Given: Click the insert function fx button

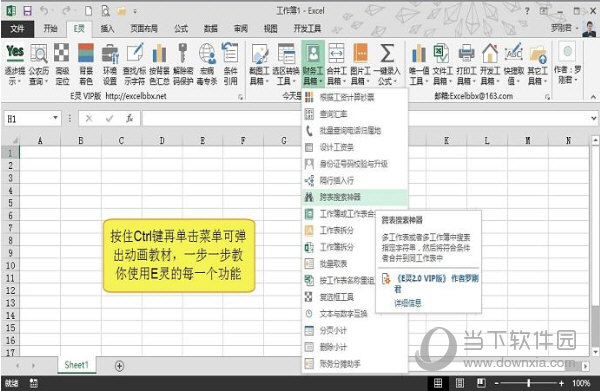Looking at the screenshot, I should click(130, 119).
